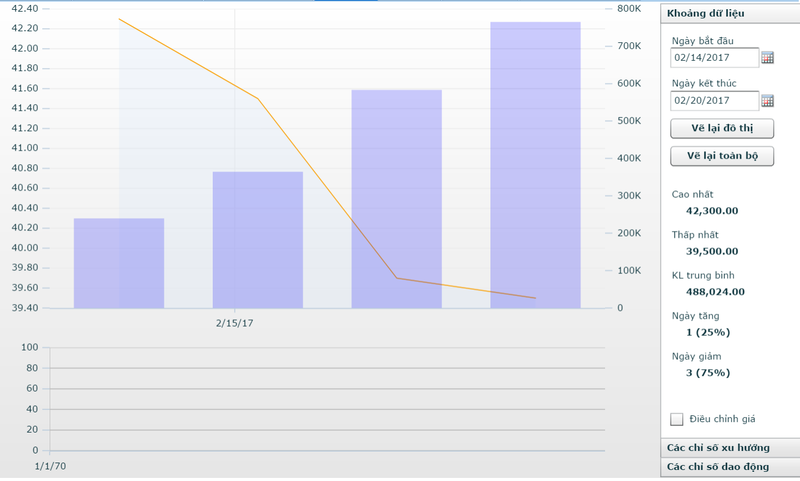This screenshot has height=481, width=800.
Task: Click the 1/1/70 label under the lower chart
Action: [49, 467]
